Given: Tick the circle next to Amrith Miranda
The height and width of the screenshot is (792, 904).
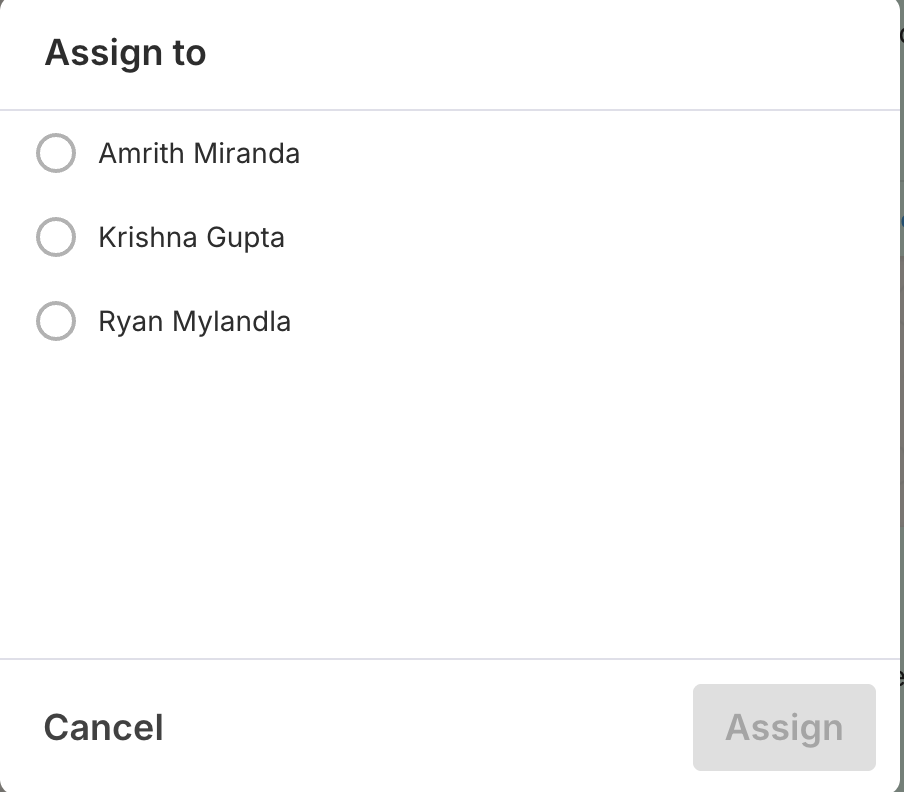Looking at the screenshot, I should pos(56,154).
